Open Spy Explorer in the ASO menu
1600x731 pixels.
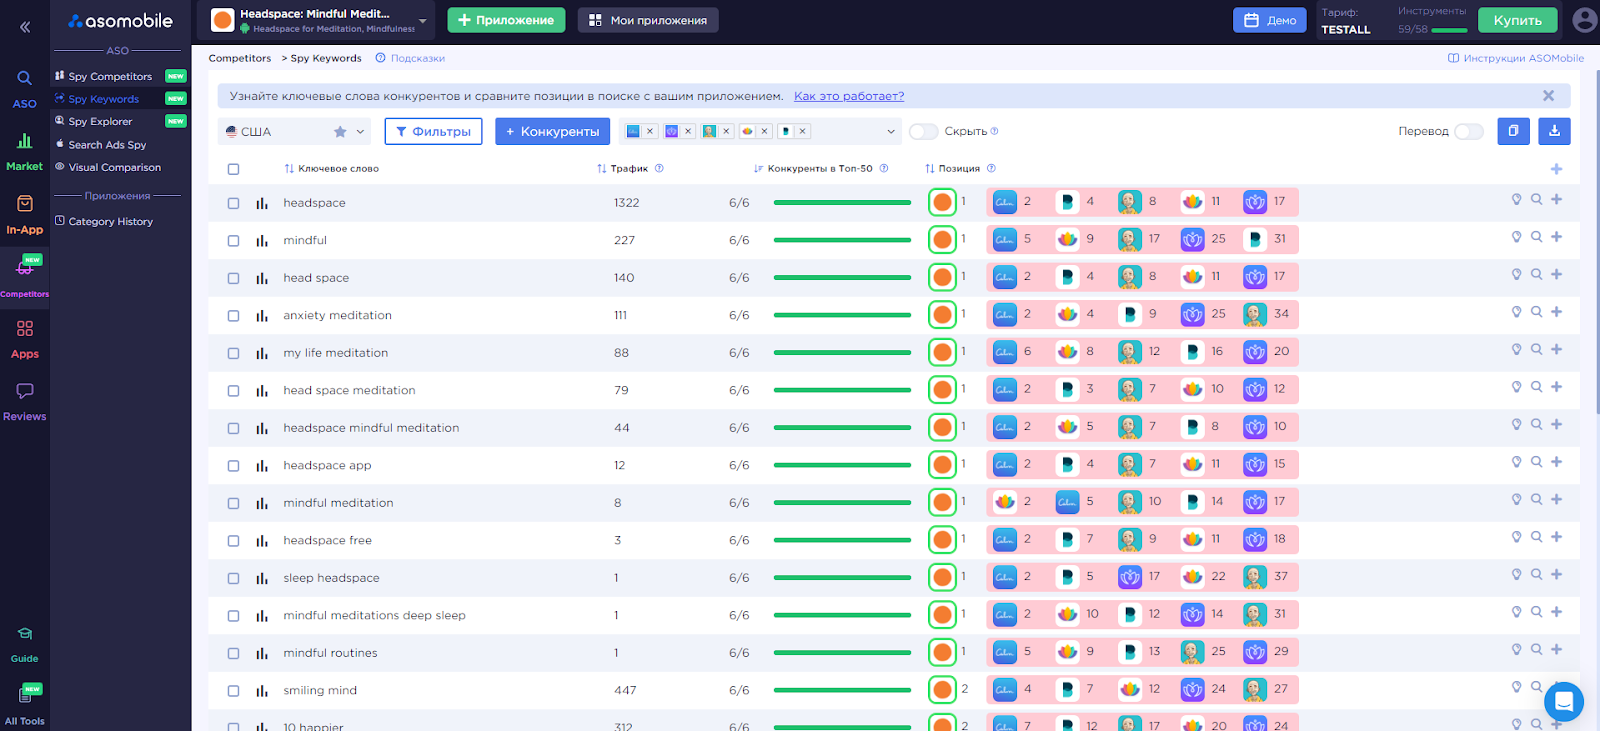(100, 121)
